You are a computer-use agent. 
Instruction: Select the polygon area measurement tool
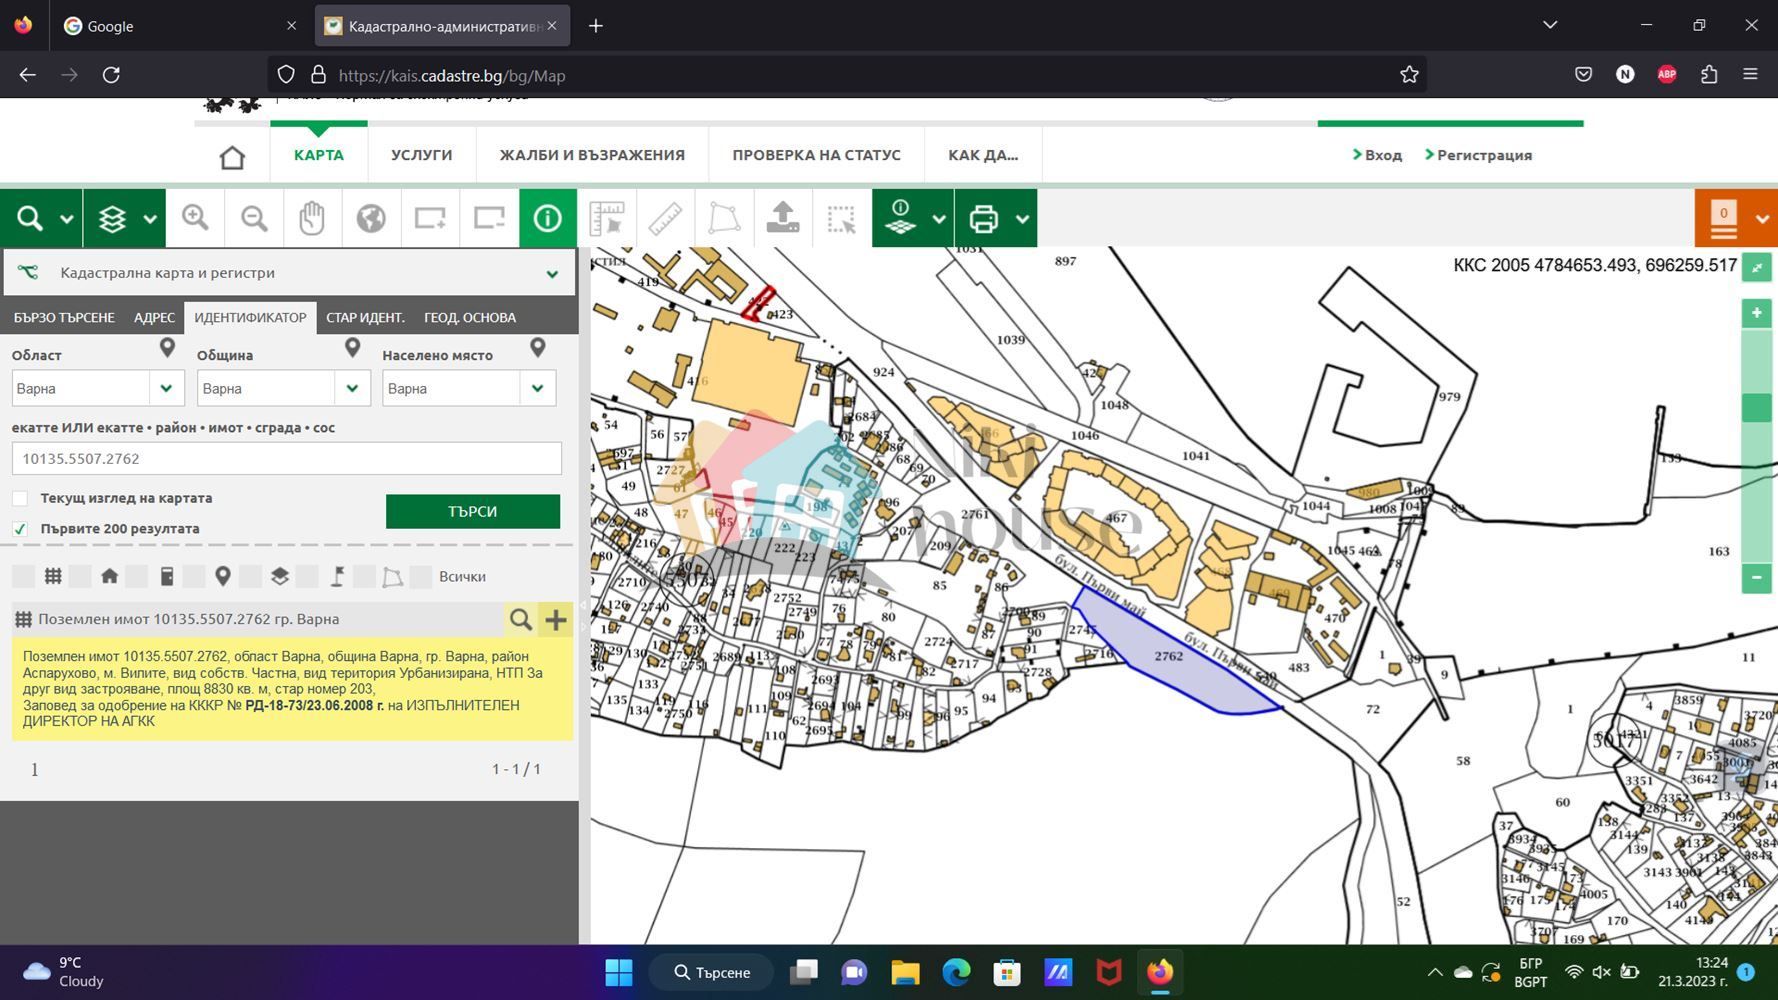(x=724, y=218)
